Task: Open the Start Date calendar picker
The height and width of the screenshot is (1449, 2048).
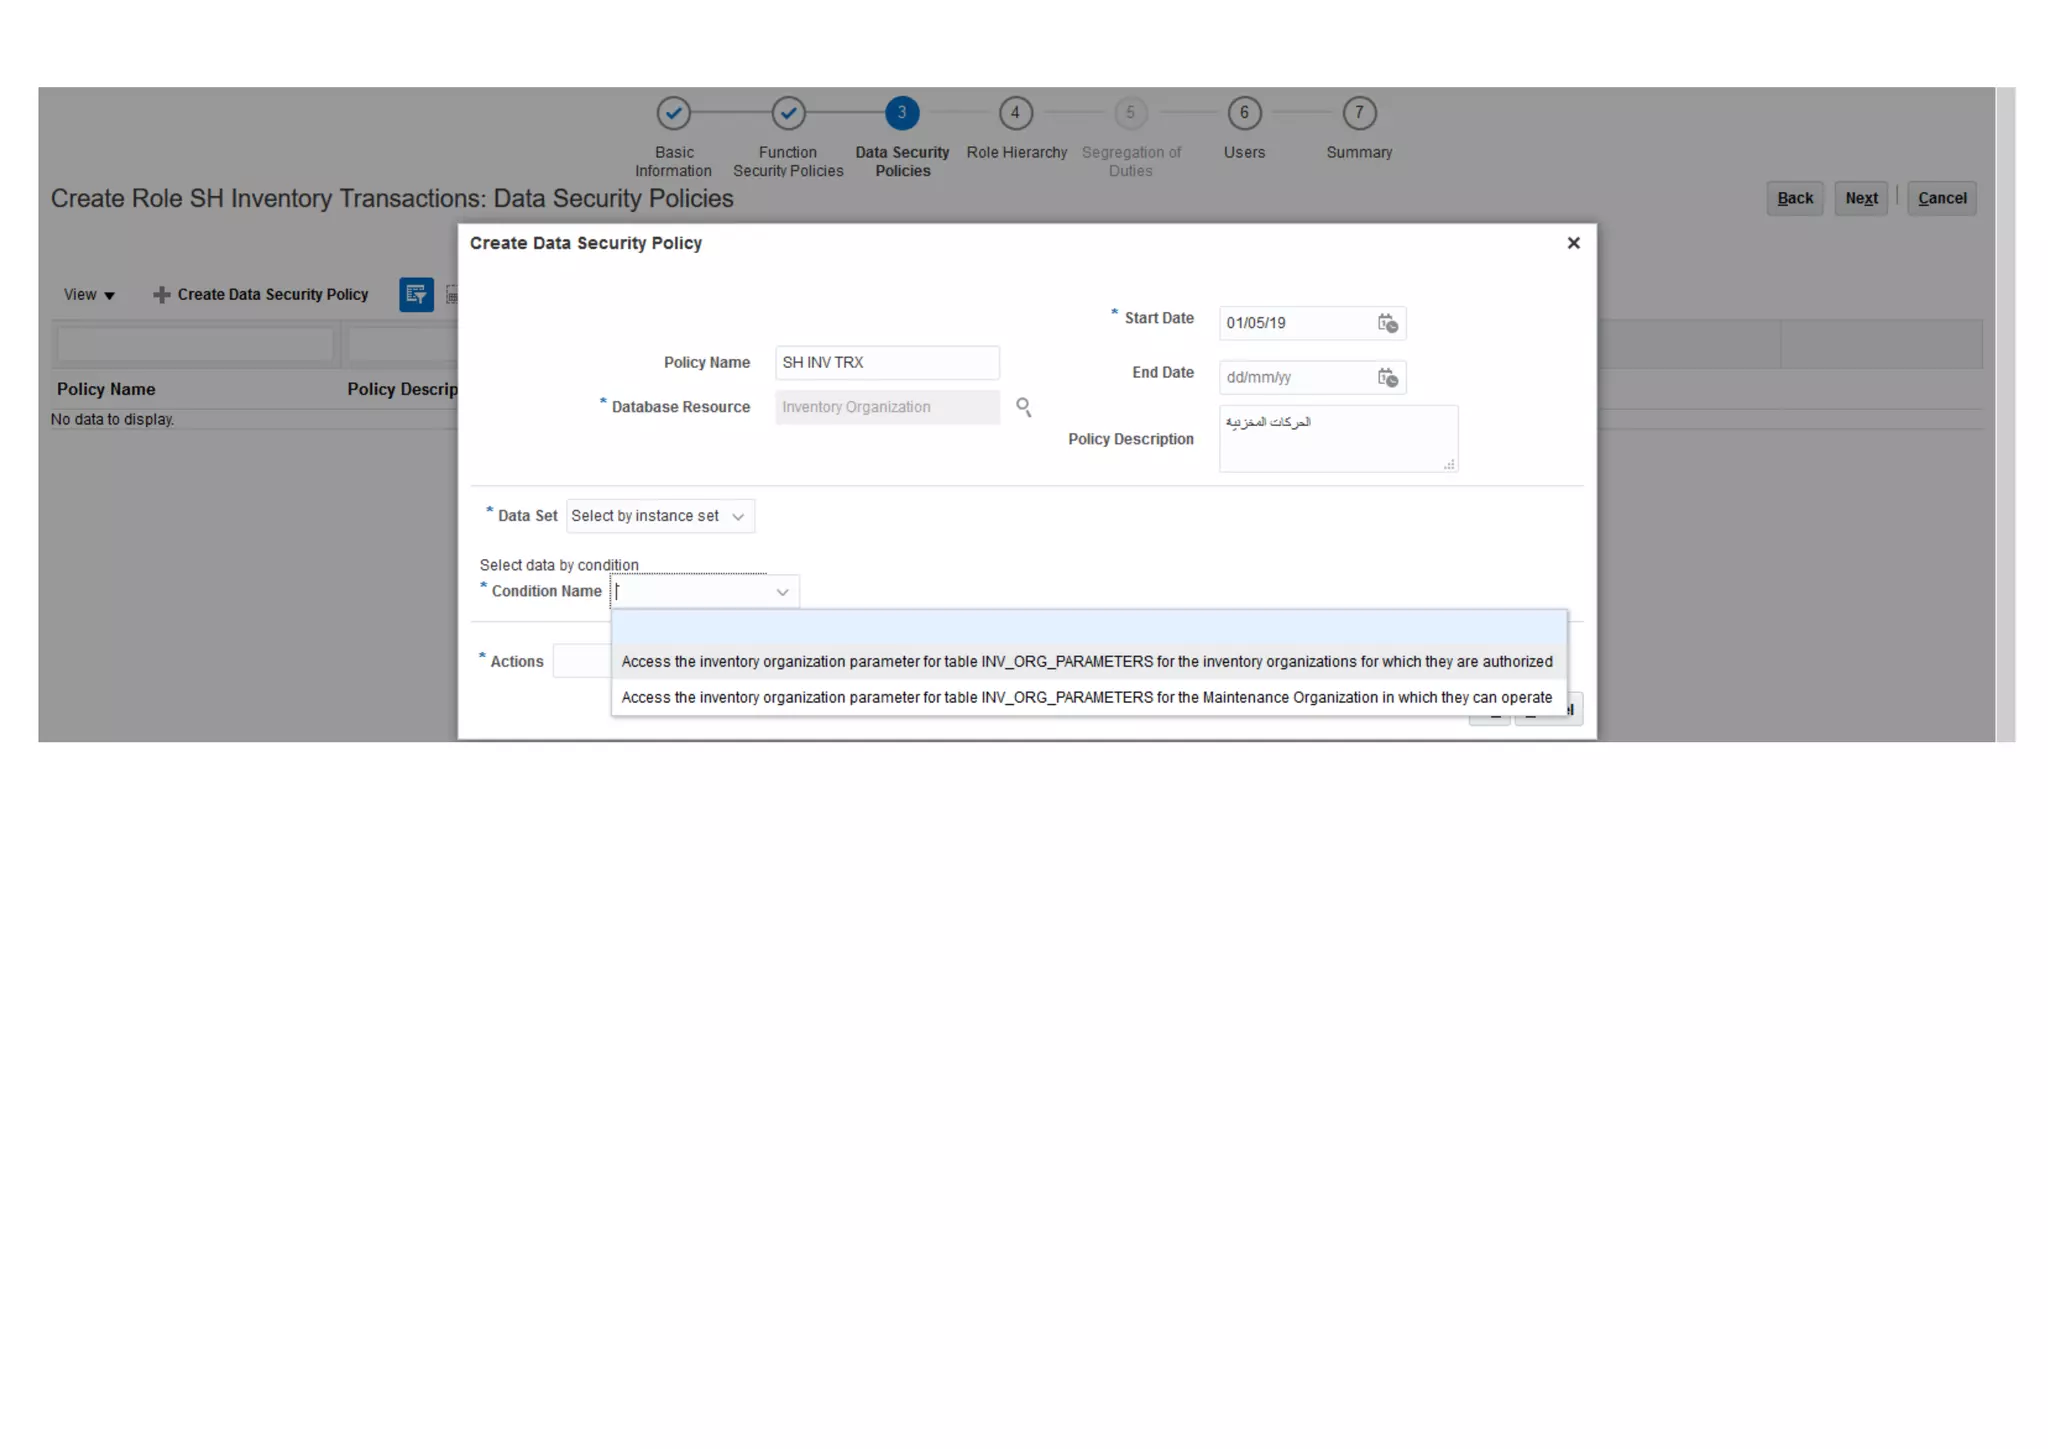Action: (x=1387, y=323)
